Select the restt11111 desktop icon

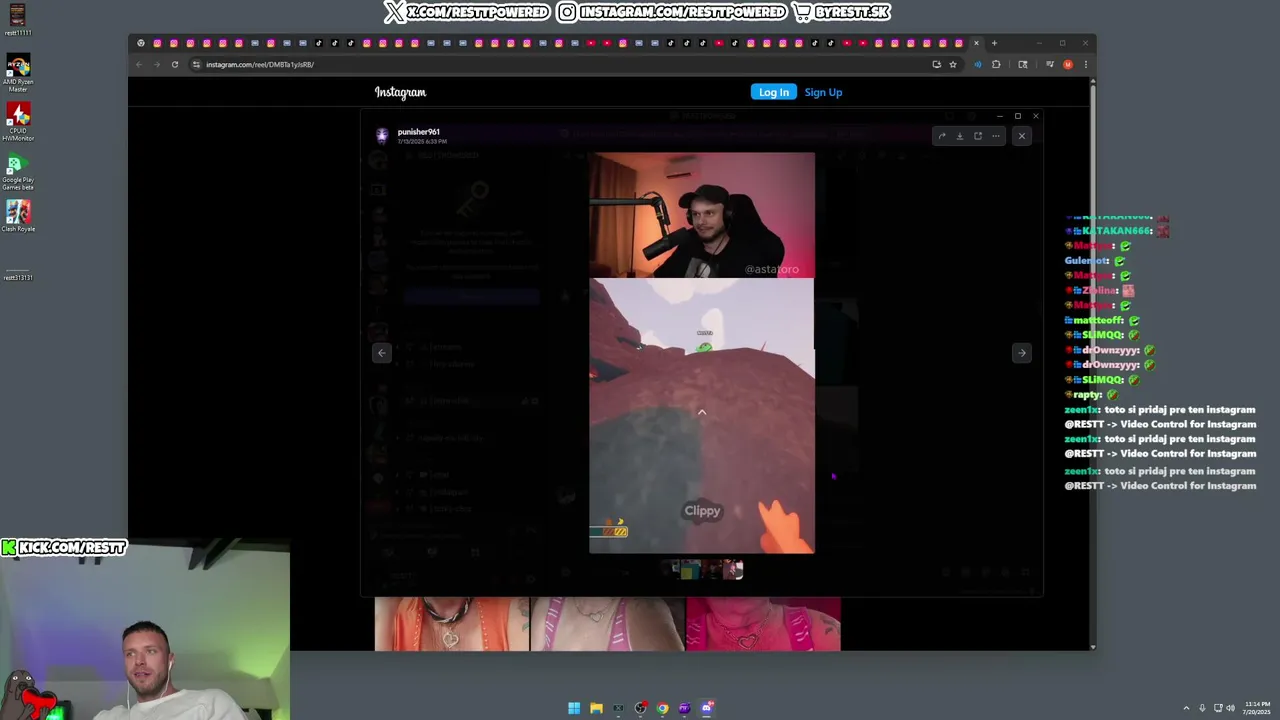coord(18,20)
